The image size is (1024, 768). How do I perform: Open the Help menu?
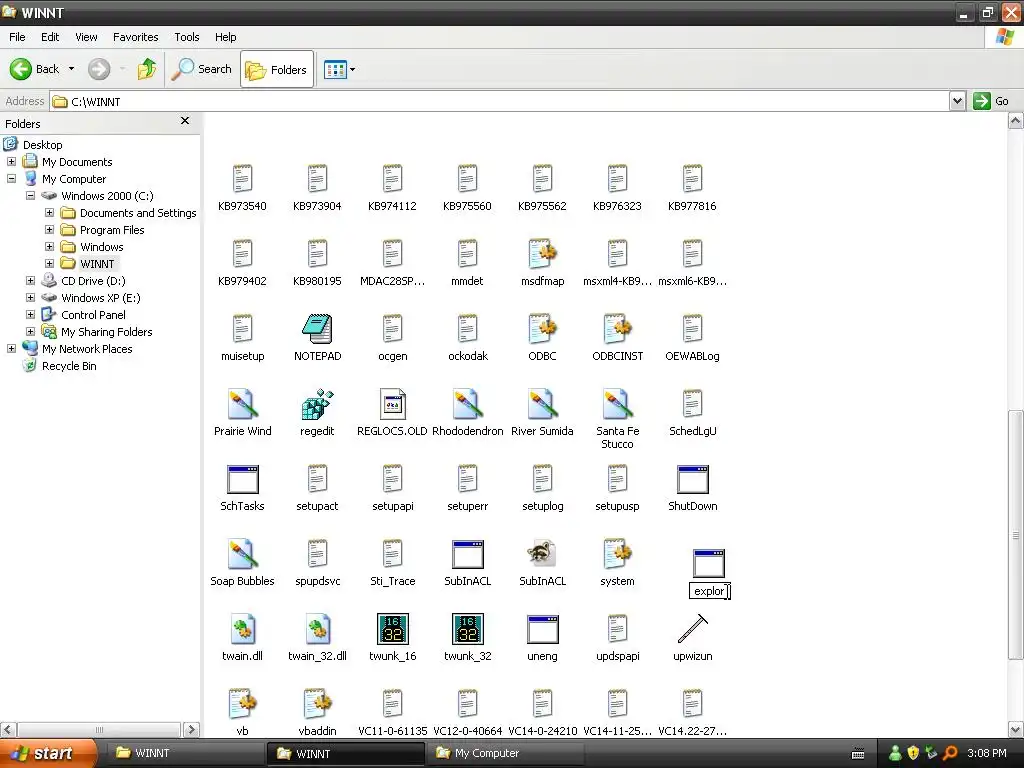click(225, 37)
